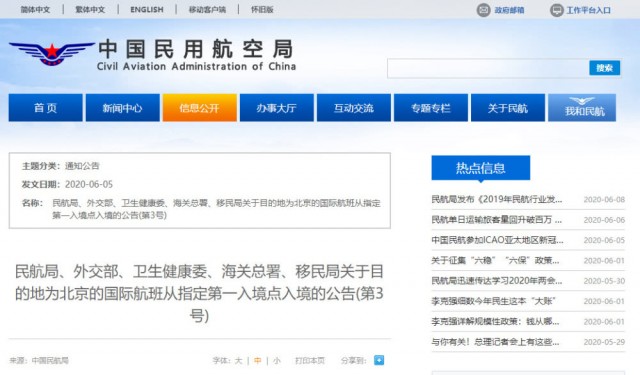Open news 民航局发布《2019年民航行业发...
640x375 pixels.
(x=497, y=200)
